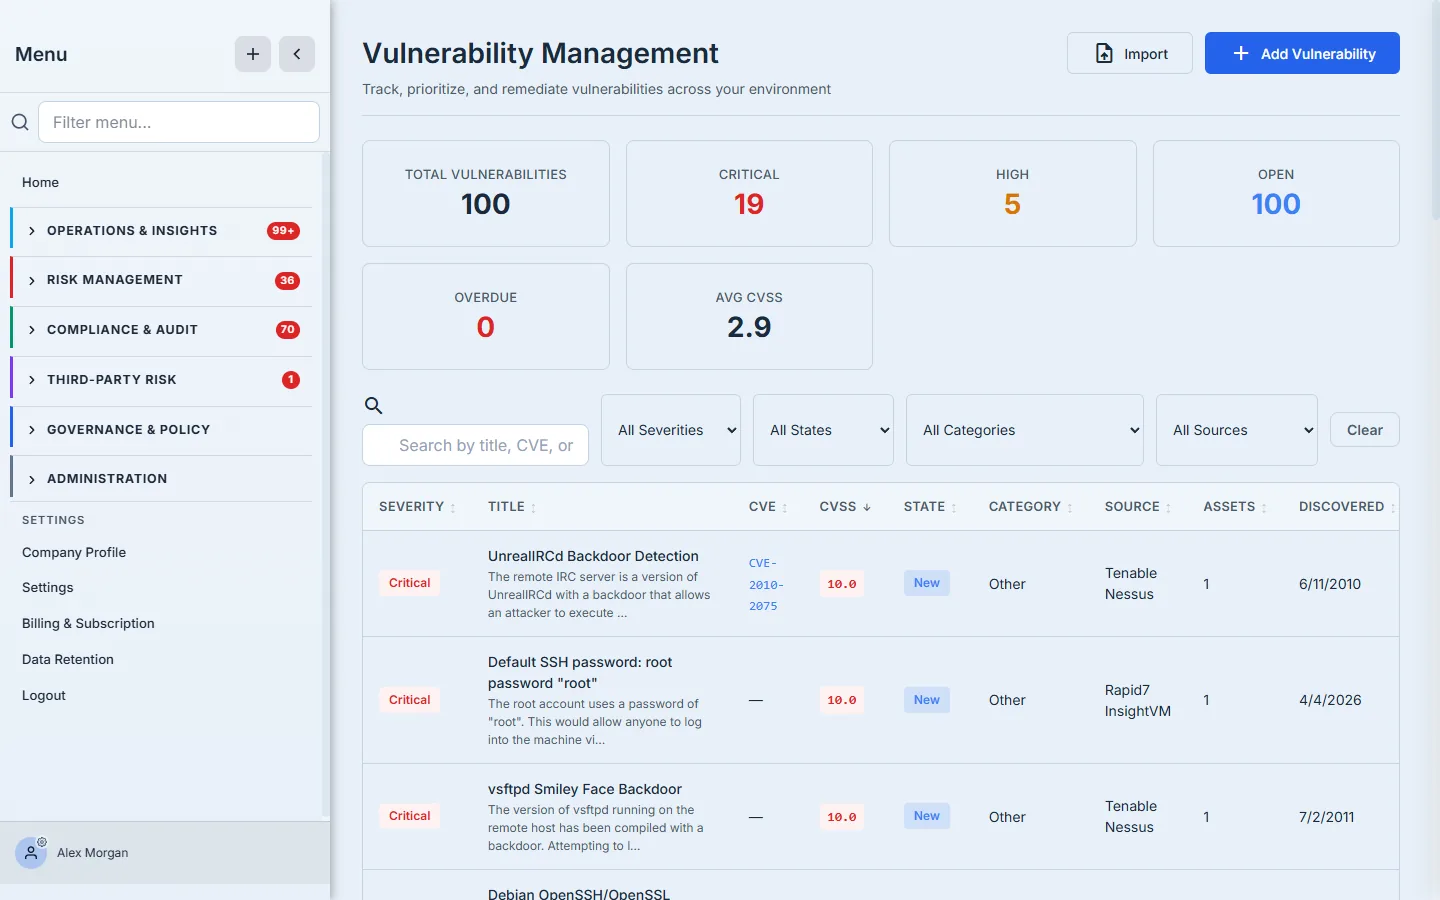Viewport: 1440px width, 900px height.
Task: Click the magnifier icon above the vulnerability search
Action: point(373,405)
